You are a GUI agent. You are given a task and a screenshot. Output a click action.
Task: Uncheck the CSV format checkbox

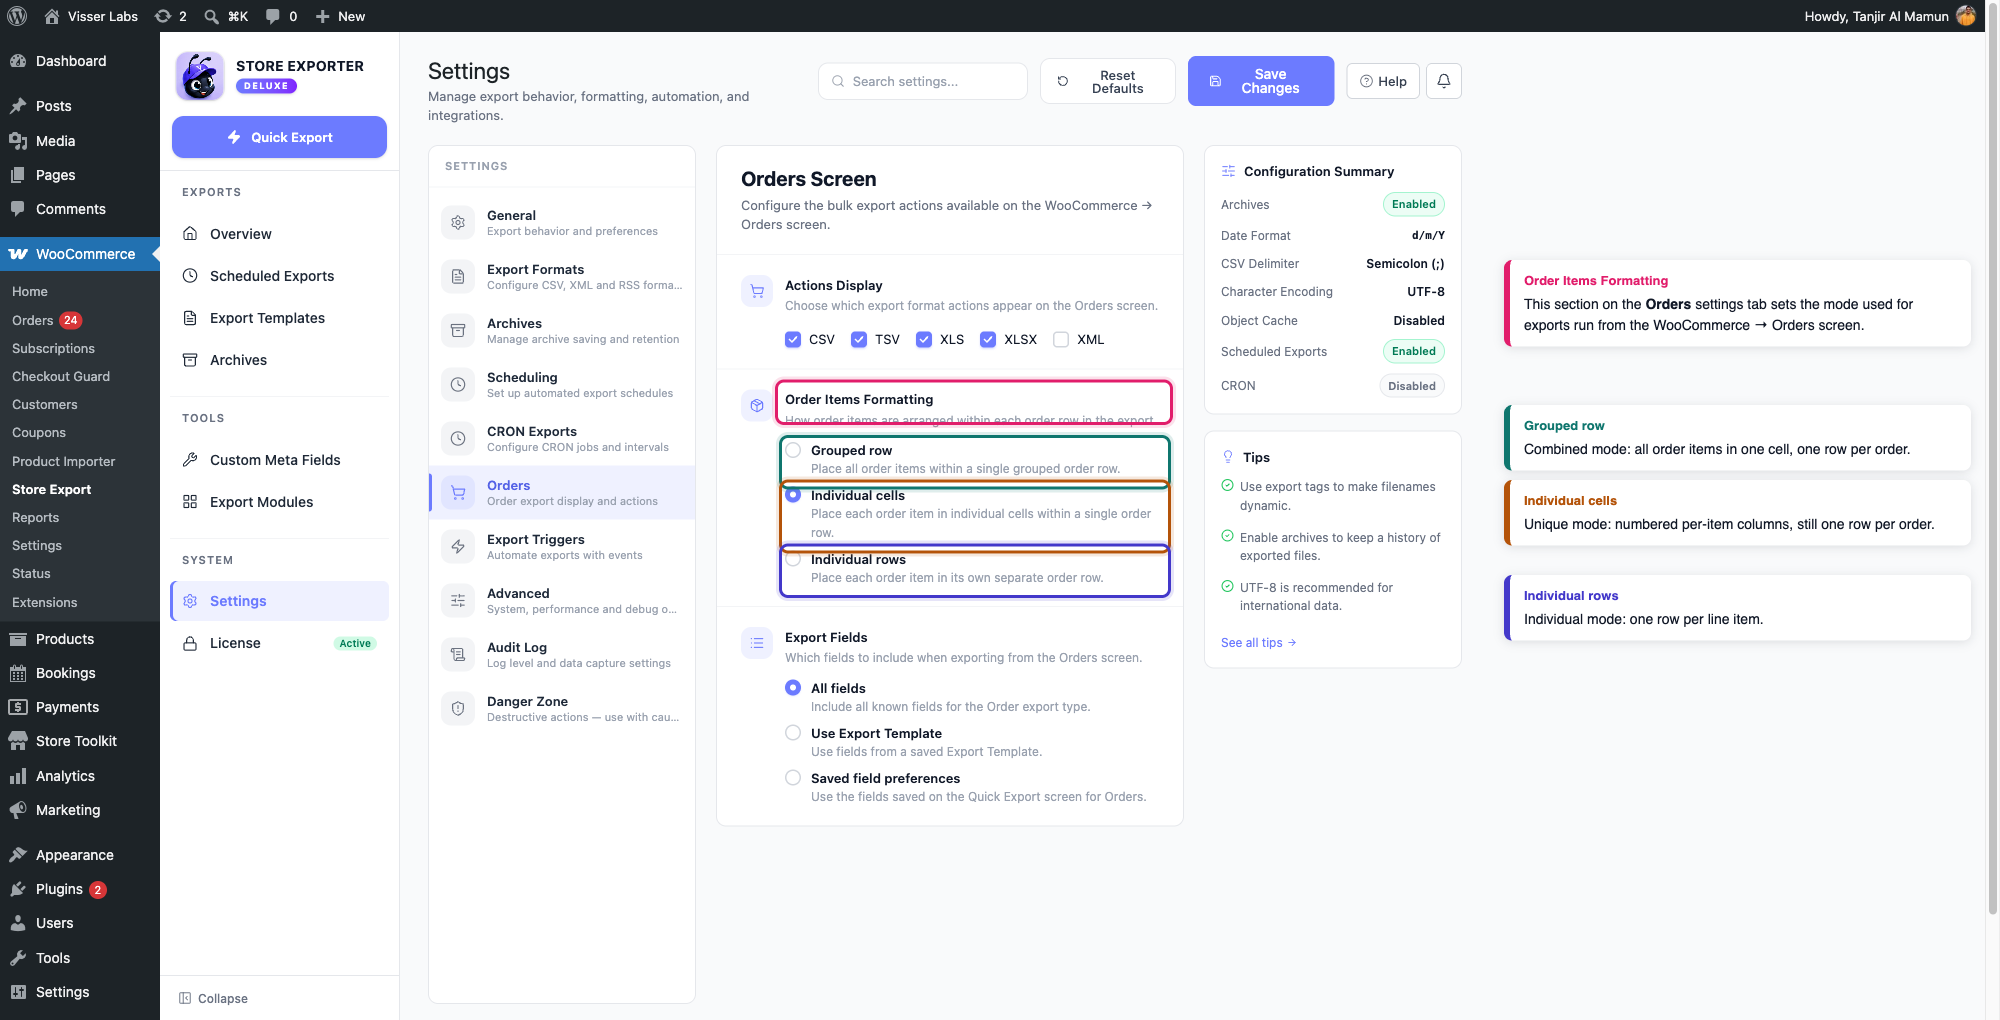[793, 340]
